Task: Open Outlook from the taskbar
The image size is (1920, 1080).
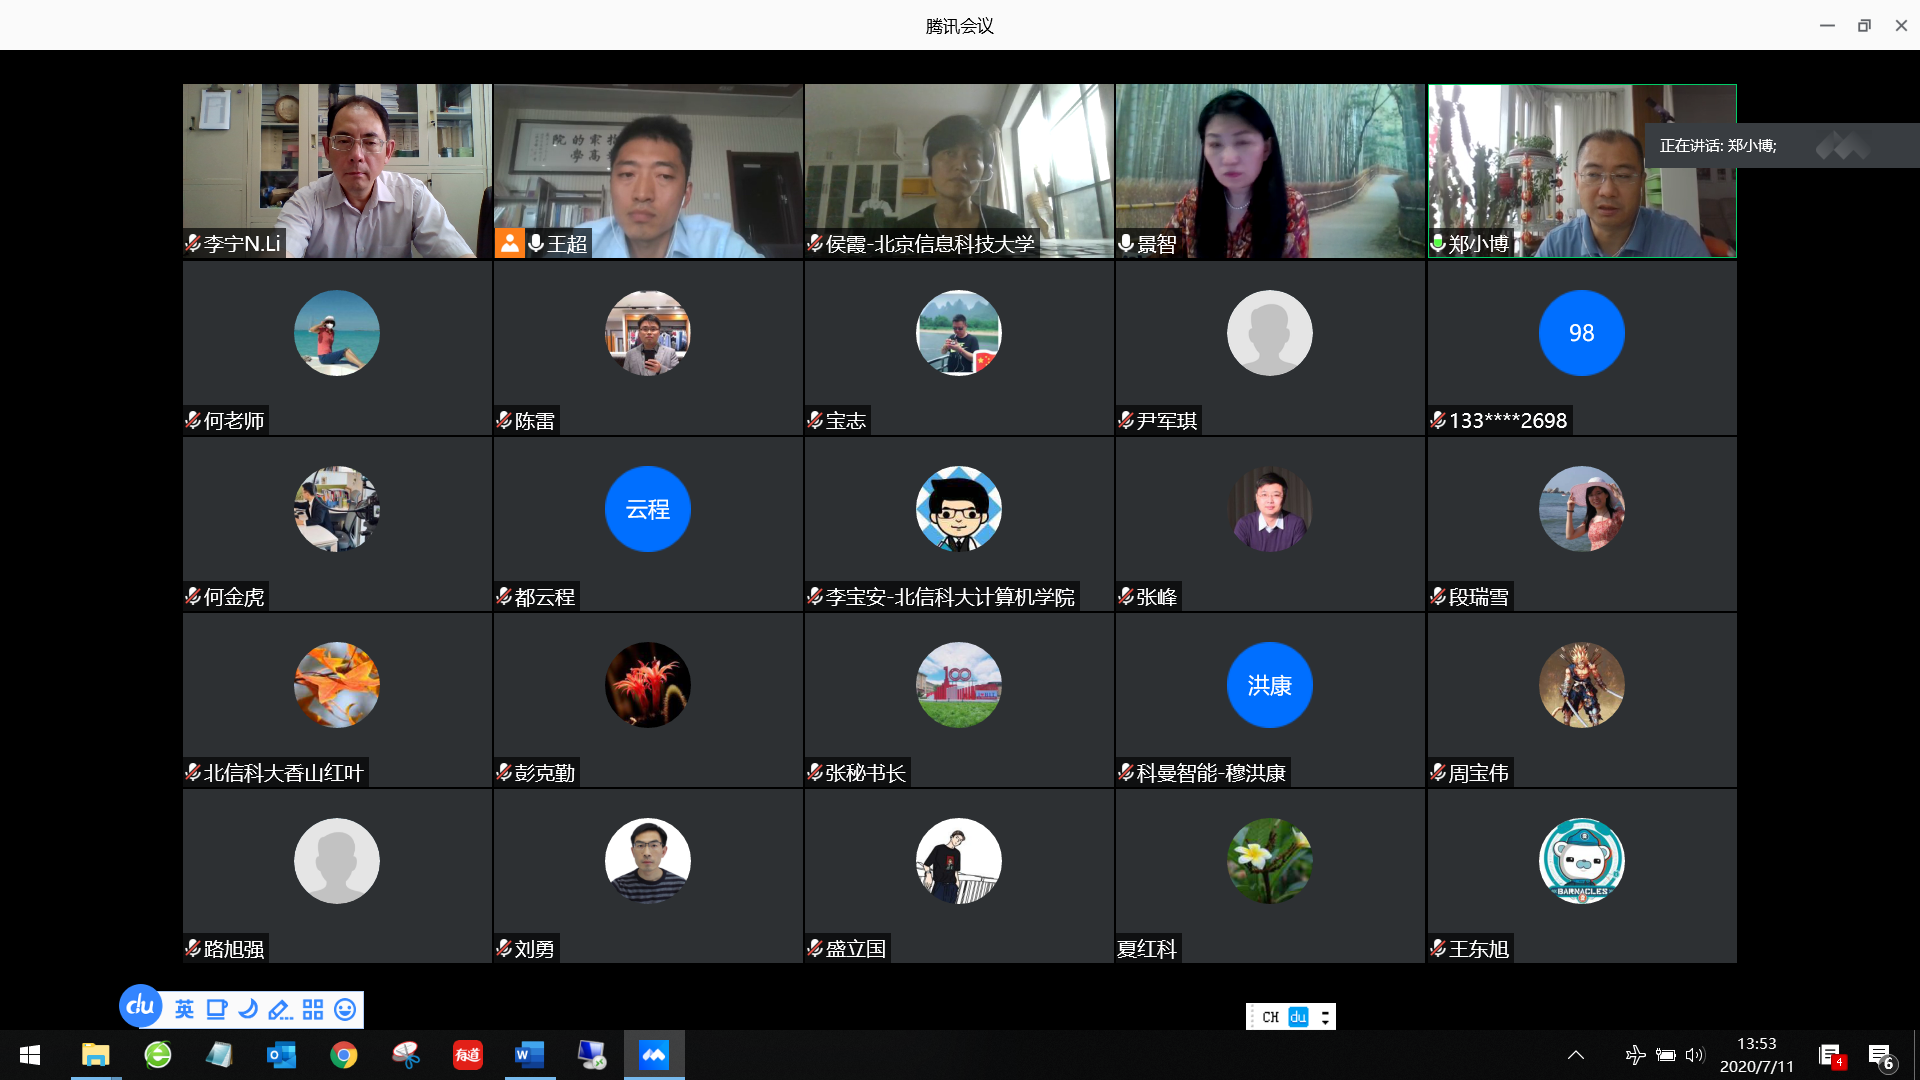Action: click(281, 1055)
